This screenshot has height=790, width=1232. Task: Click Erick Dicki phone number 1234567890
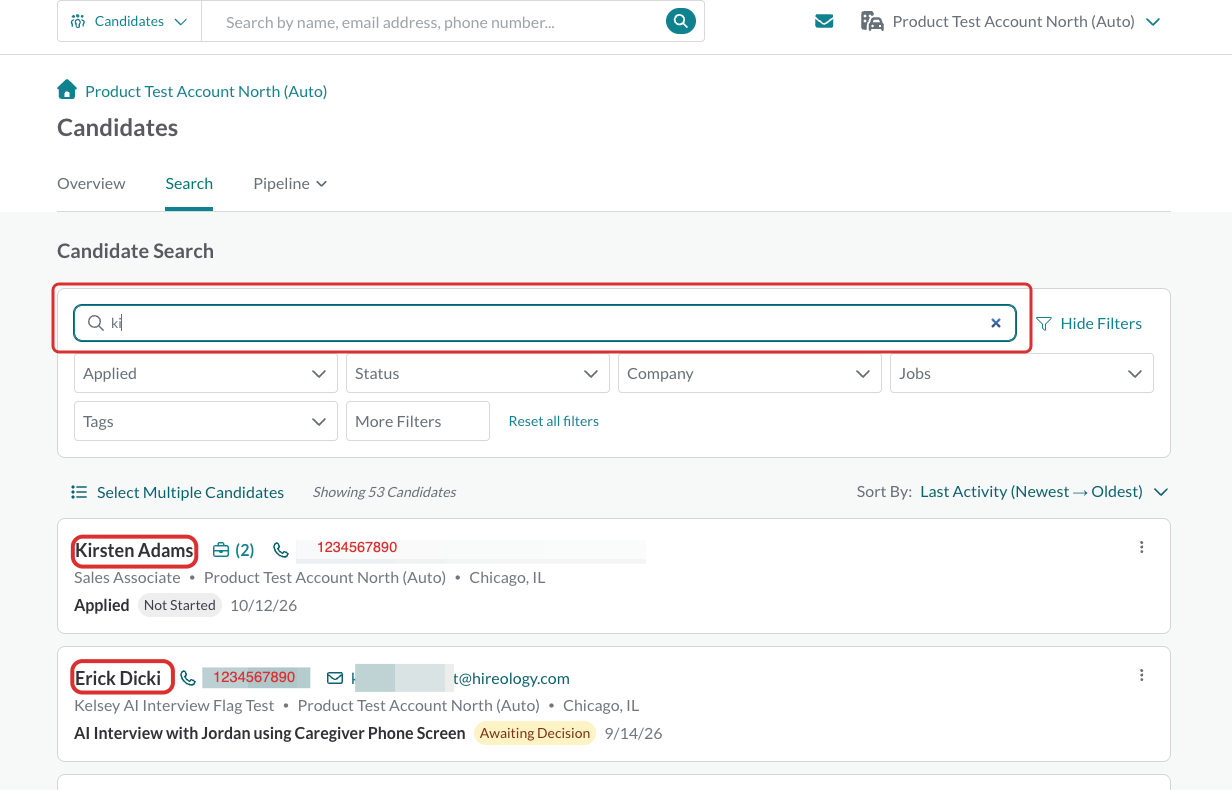[254, 677]
